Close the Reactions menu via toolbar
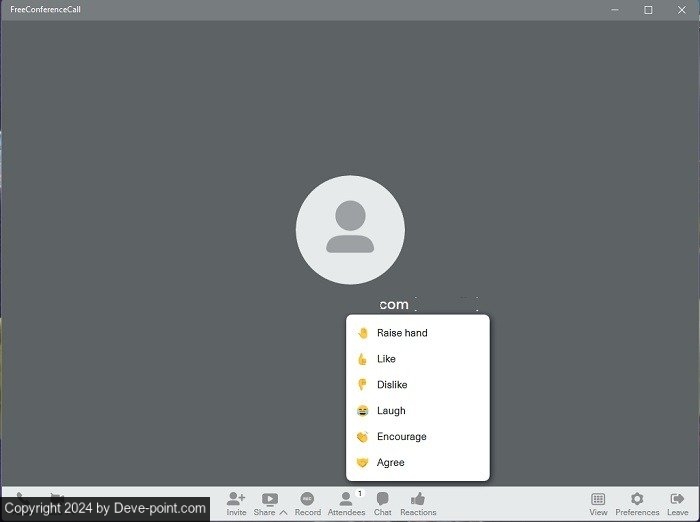 418,502
